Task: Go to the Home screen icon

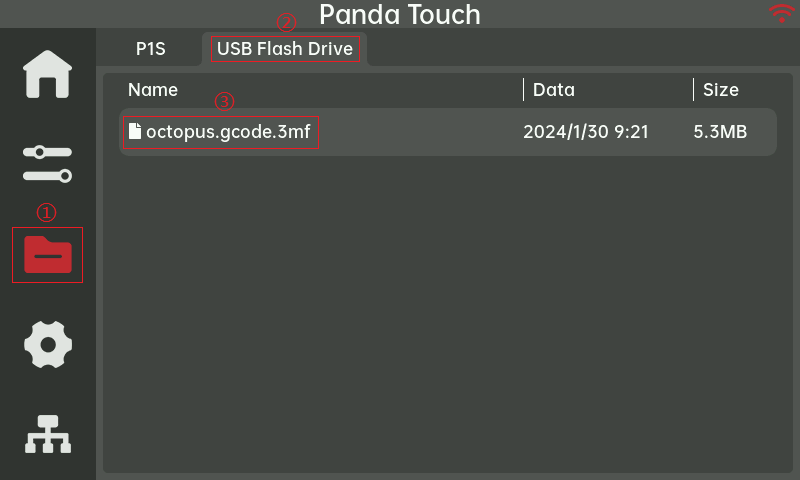Action: tap(48, 74)
